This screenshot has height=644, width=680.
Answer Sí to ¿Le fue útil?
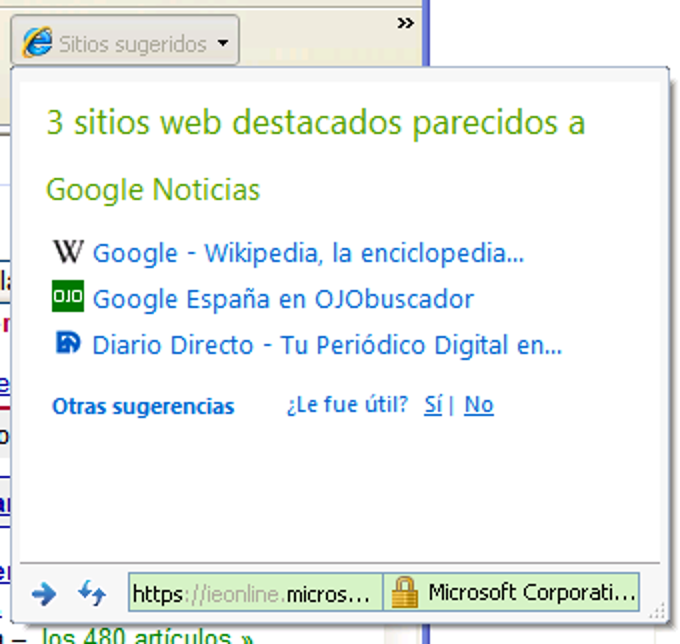pyautogui.click(x=433, y=405)
